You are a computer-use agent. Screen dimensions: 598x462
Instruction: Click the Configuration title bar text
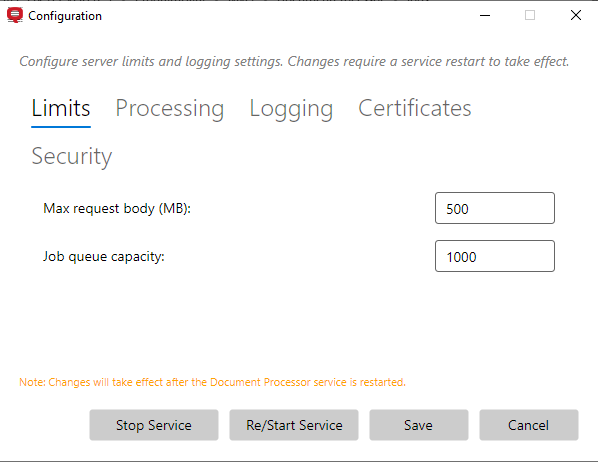(65, 16)
